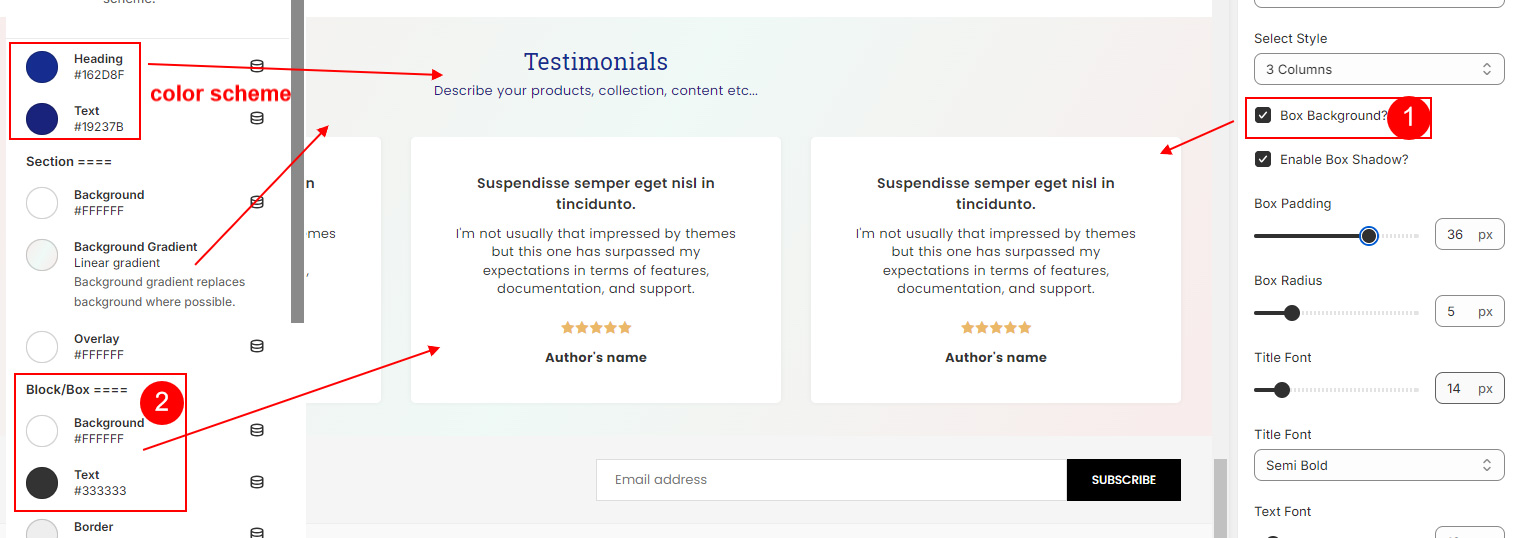
Task: Click database icon beside Overlay color
Action: pos(257,346)
